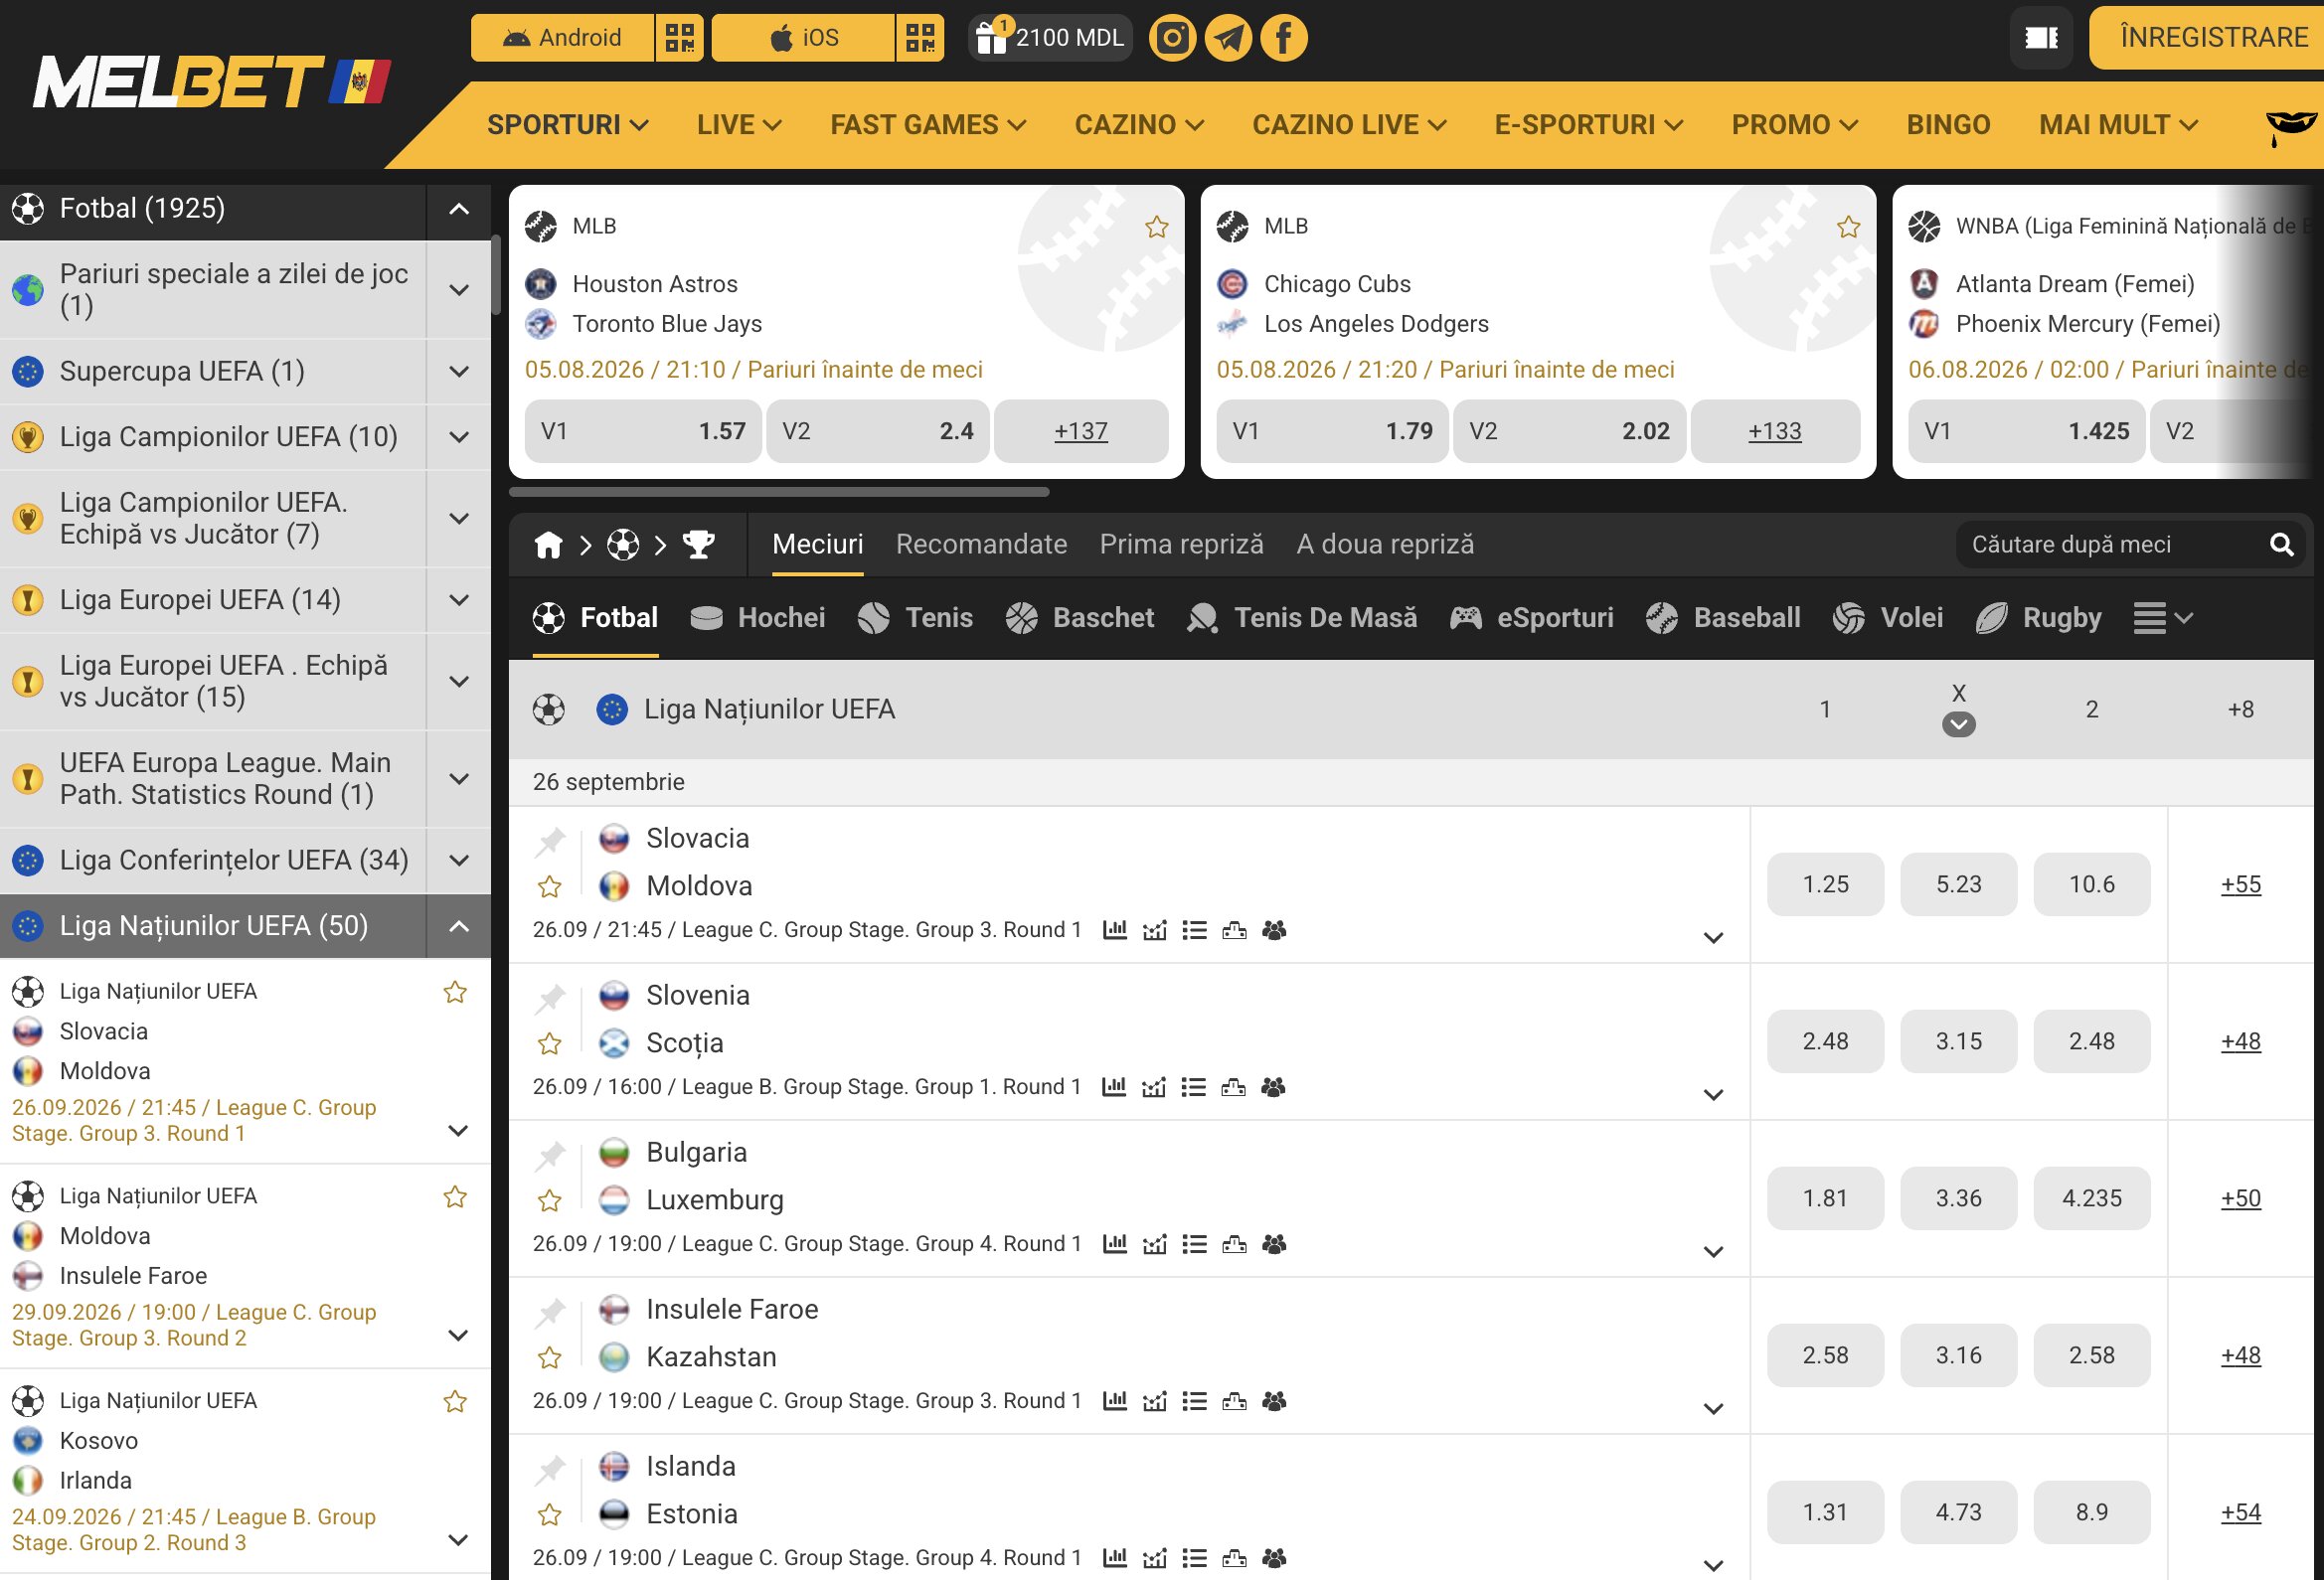Select draw odds 3.15 for Slovenia–Scoția
2324x1580 pixels.
1958,1042
